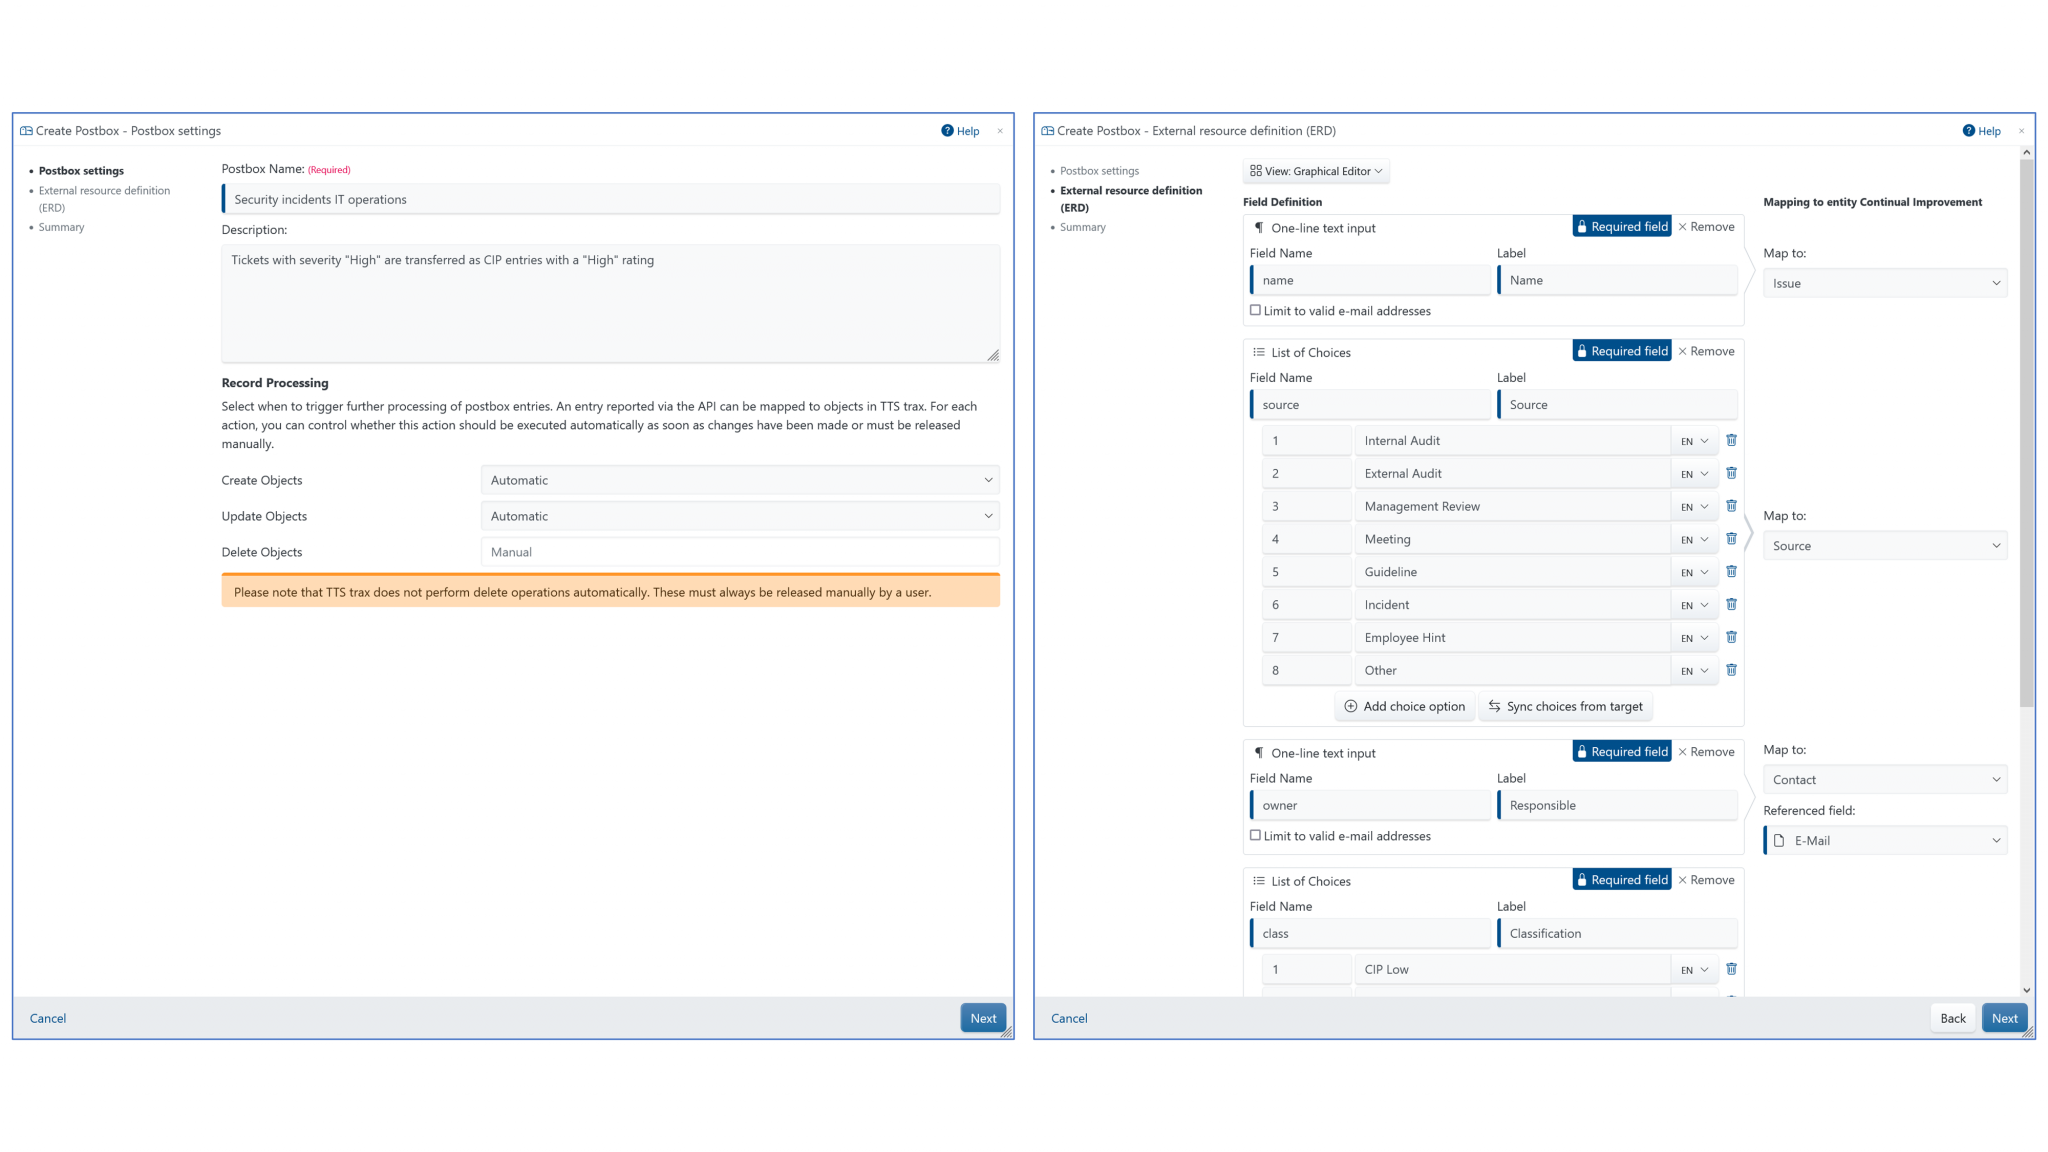Open the "View: Graphical Editor" dropdown

tap(1315, 171)
